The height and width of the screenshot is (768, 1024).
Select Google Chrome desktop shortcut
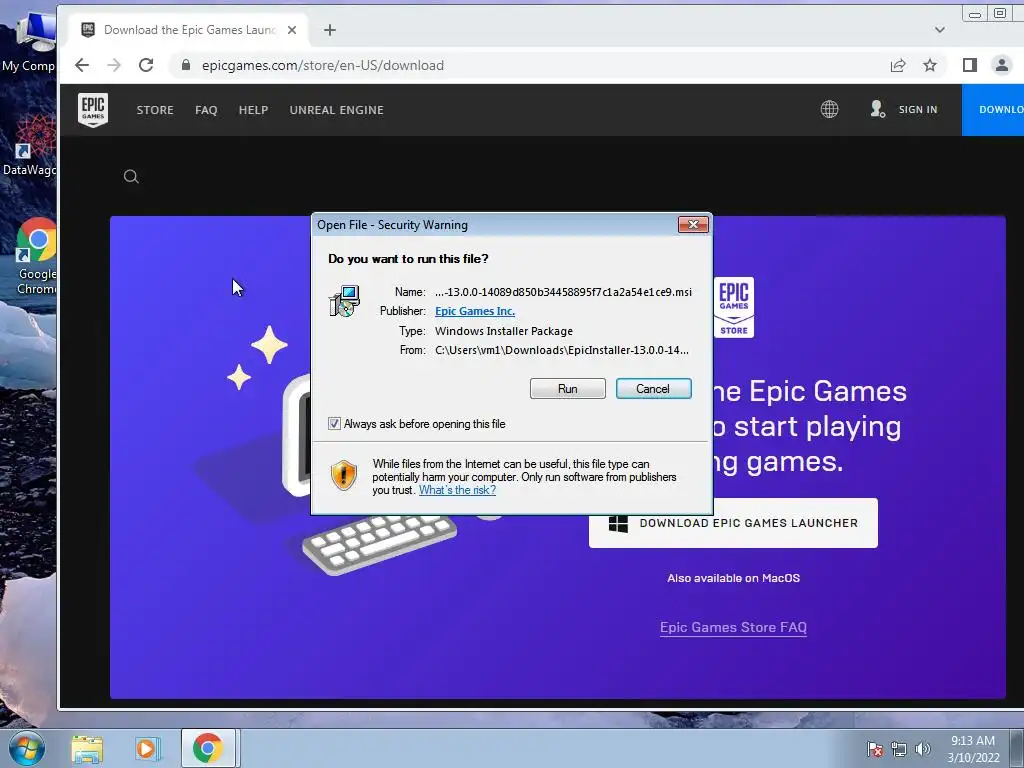pos(36,256)
